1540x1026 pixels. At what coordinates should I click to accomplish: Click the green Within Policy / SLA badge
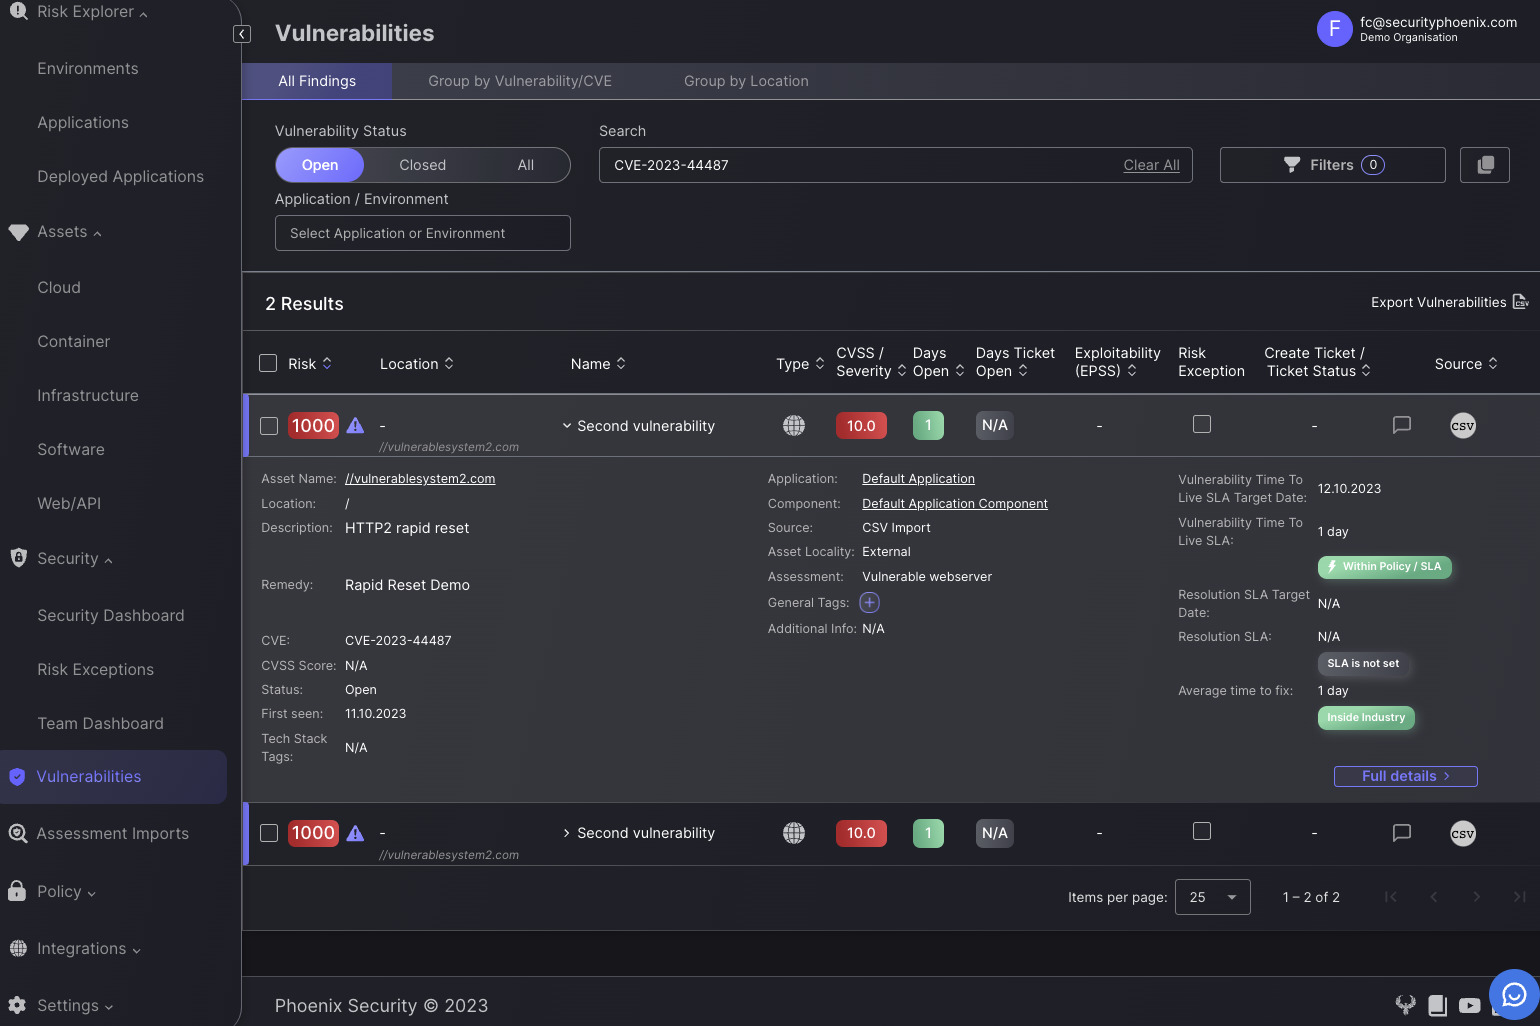pyautogui.click(x=1384, y=567)
